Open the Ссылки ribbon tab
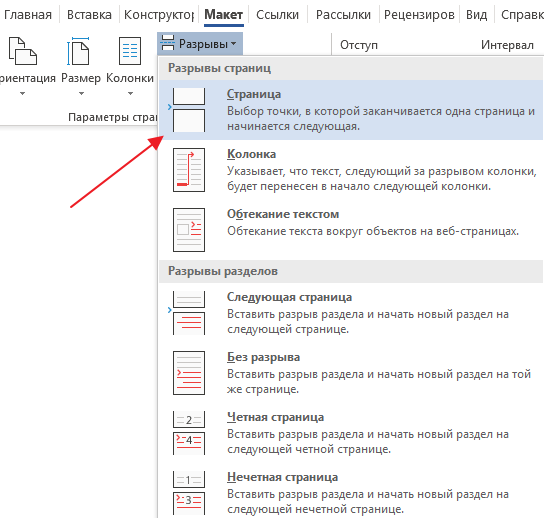 (277, 15)
